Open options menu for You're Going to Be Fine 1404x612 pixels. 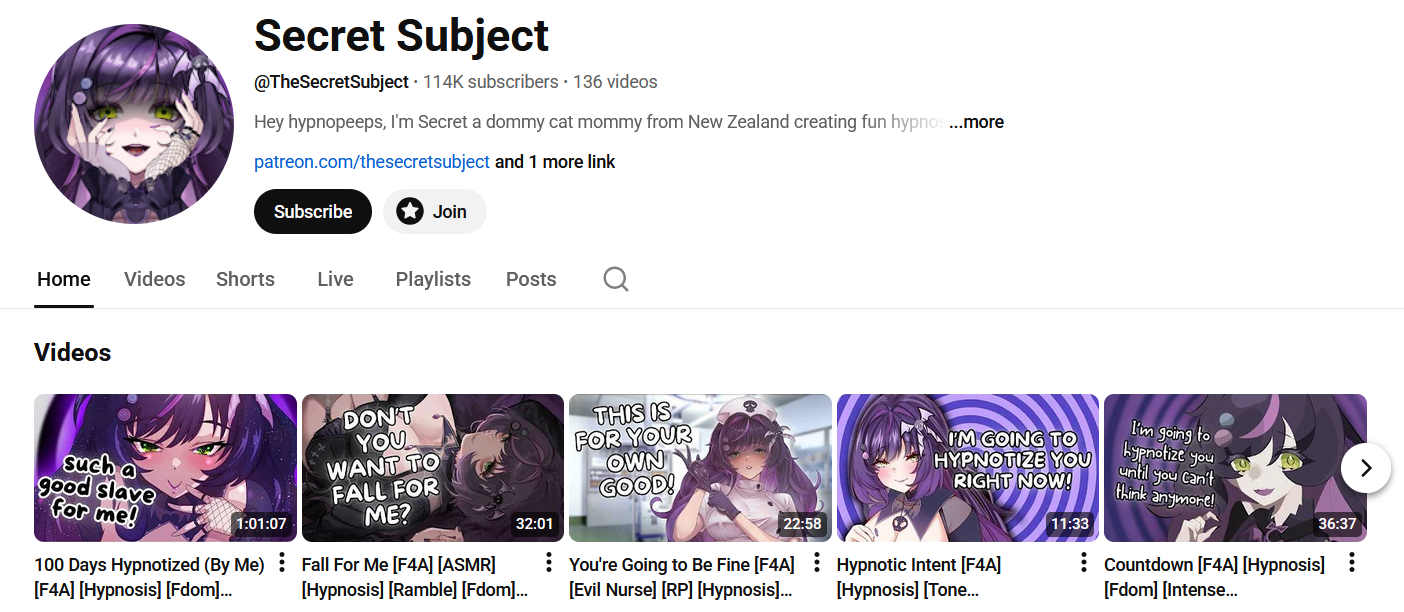pos(817,563)
